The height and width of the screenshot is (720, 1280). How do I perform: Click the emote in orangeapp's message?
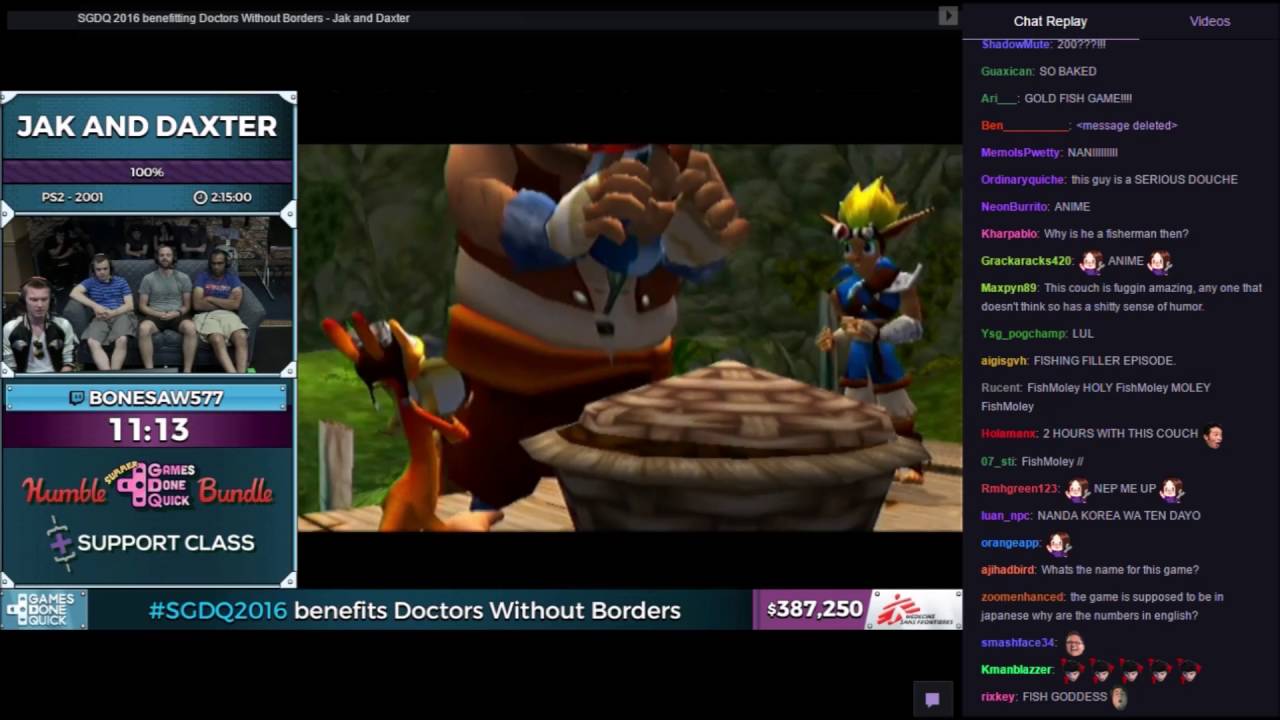(x=1059, y=544)
